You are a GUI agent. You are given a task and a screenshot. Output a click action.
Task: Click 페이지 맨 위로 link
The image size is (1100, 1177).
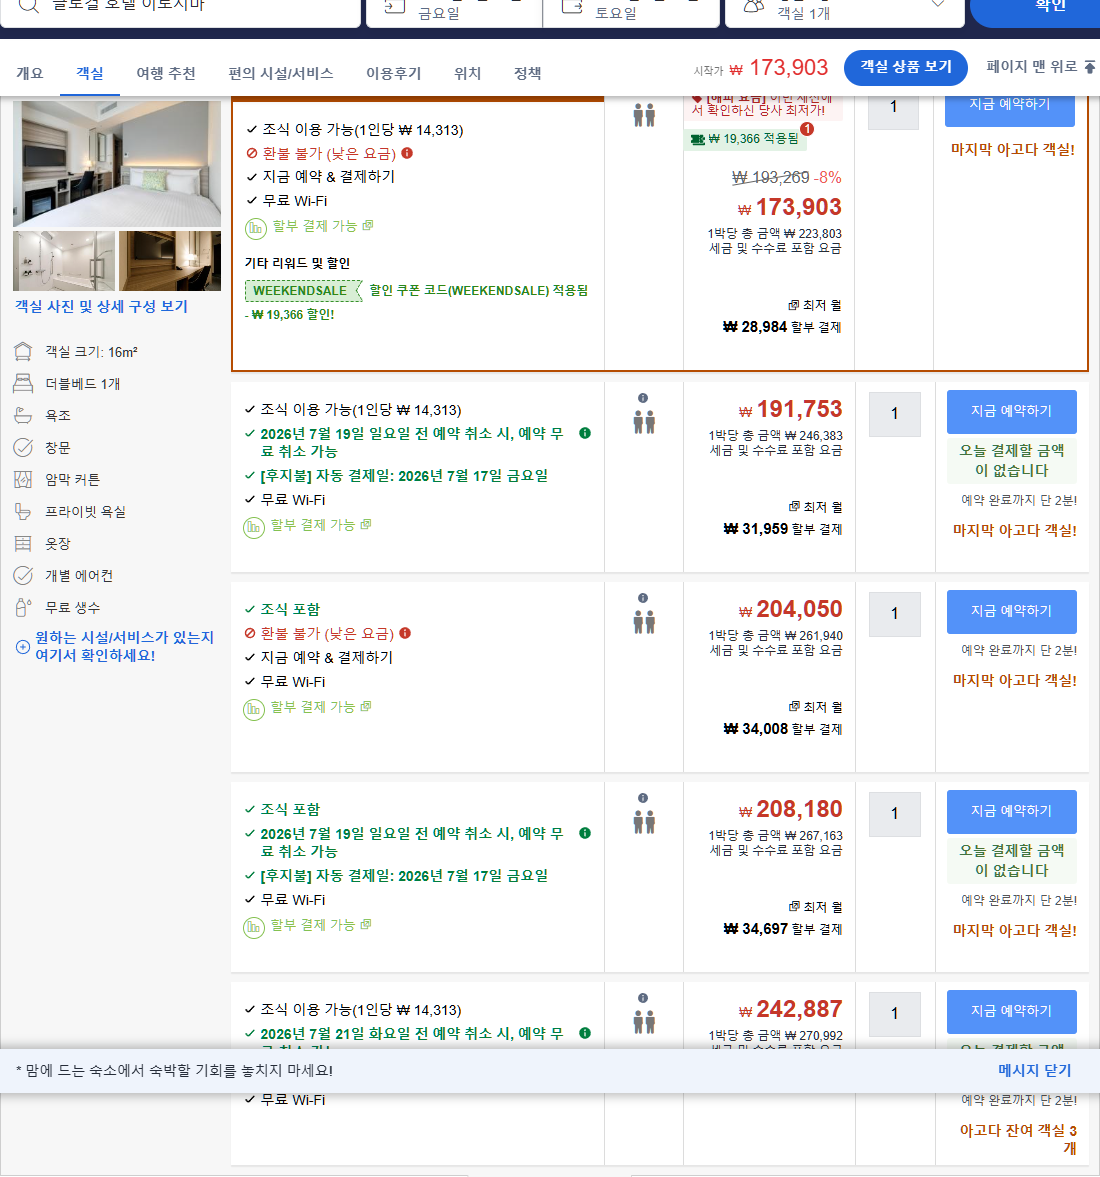(1031, 67)
